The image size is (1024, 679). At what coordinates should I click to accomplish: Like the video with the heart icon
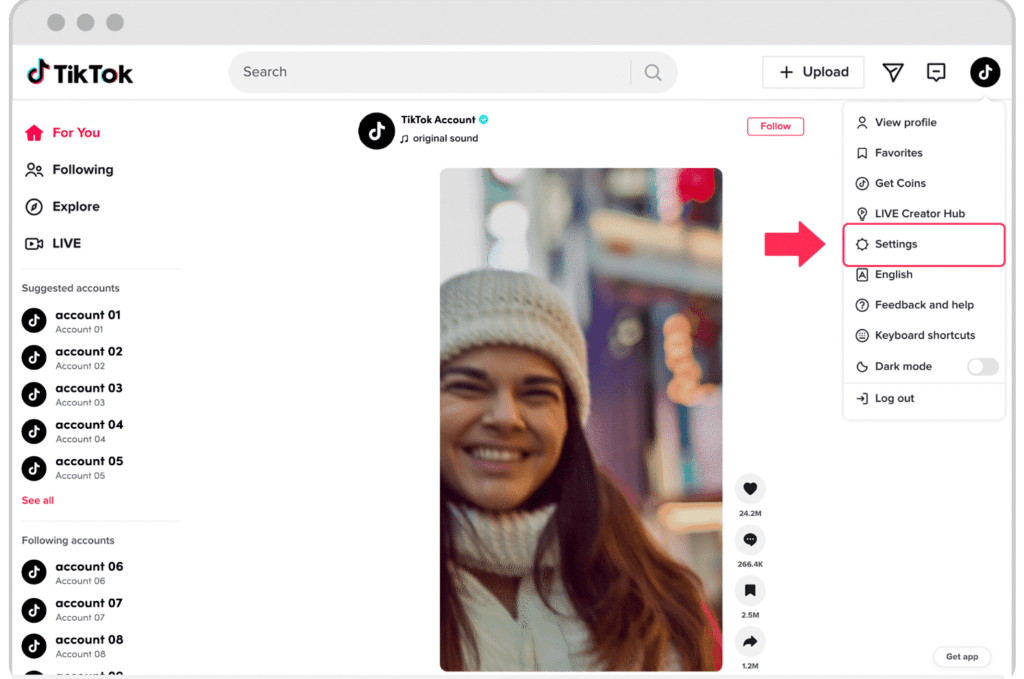pyautogui.click(x=750, y=488)
